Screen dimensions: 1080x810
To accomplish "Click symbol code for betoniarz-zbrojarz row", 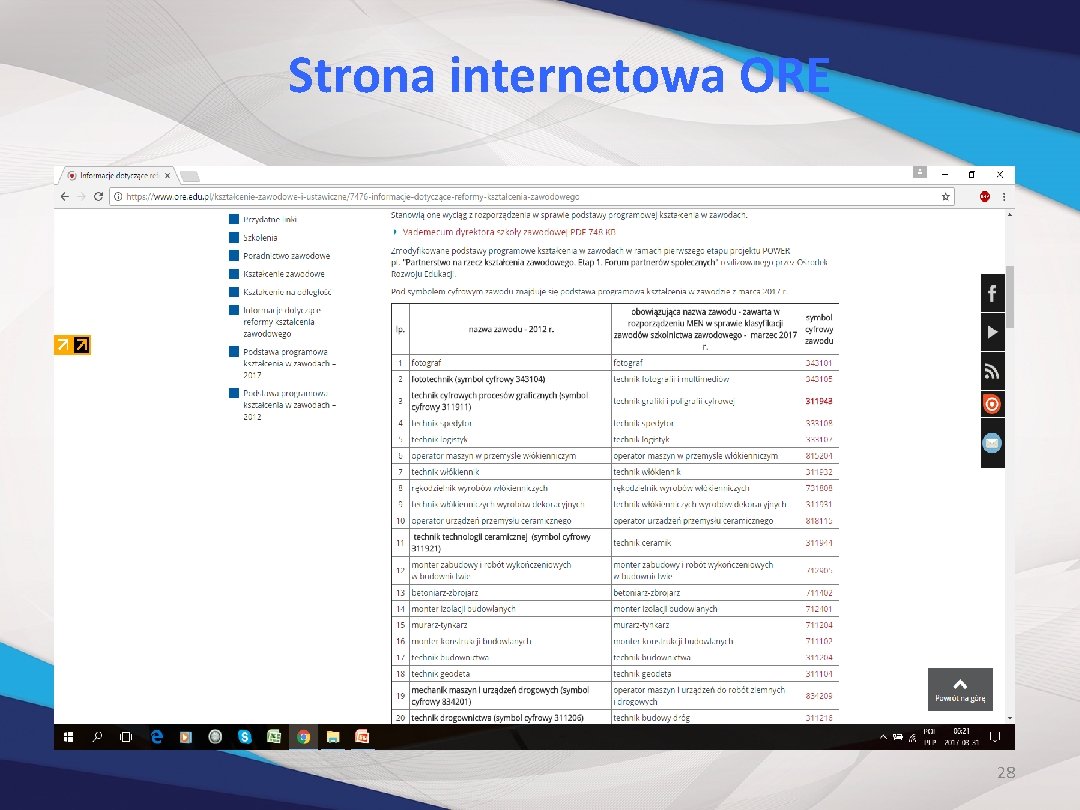I will [818, 592].
